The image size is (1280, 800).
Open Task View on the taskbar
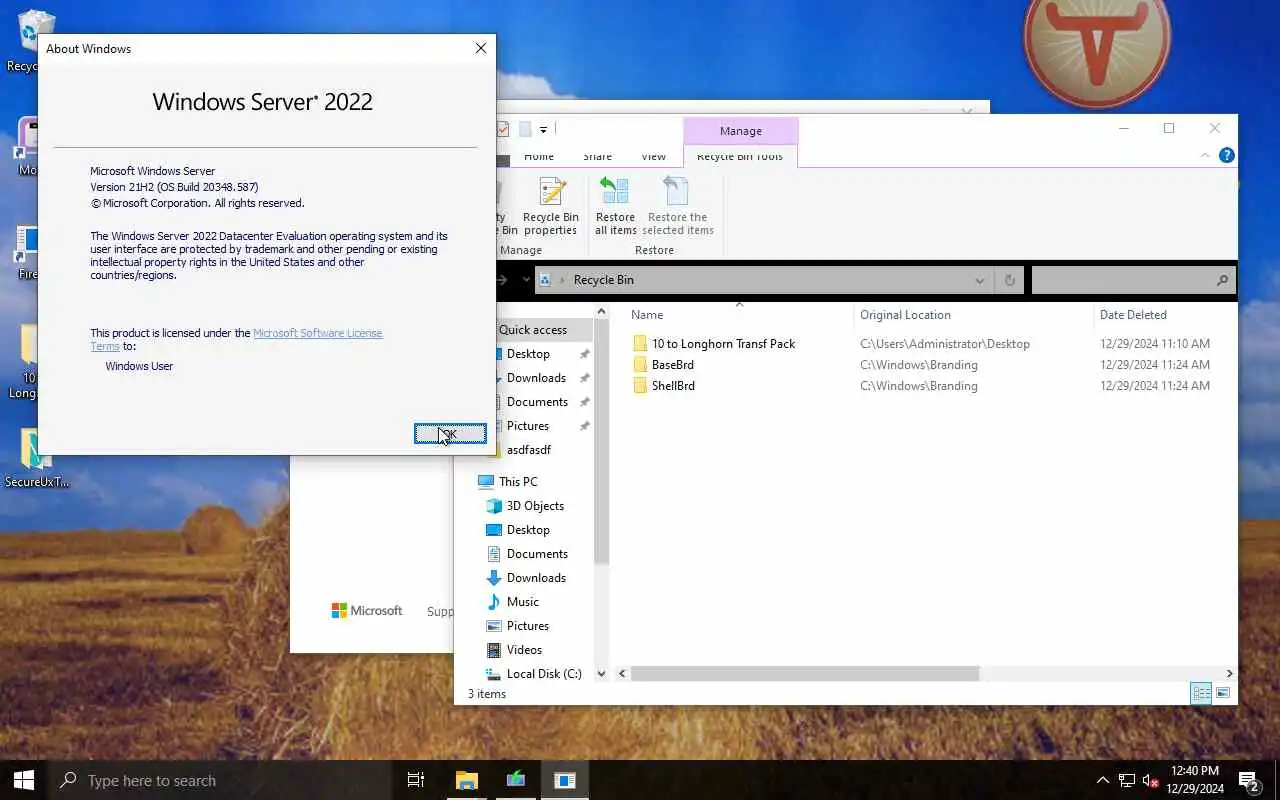click(x=416, y=780)
